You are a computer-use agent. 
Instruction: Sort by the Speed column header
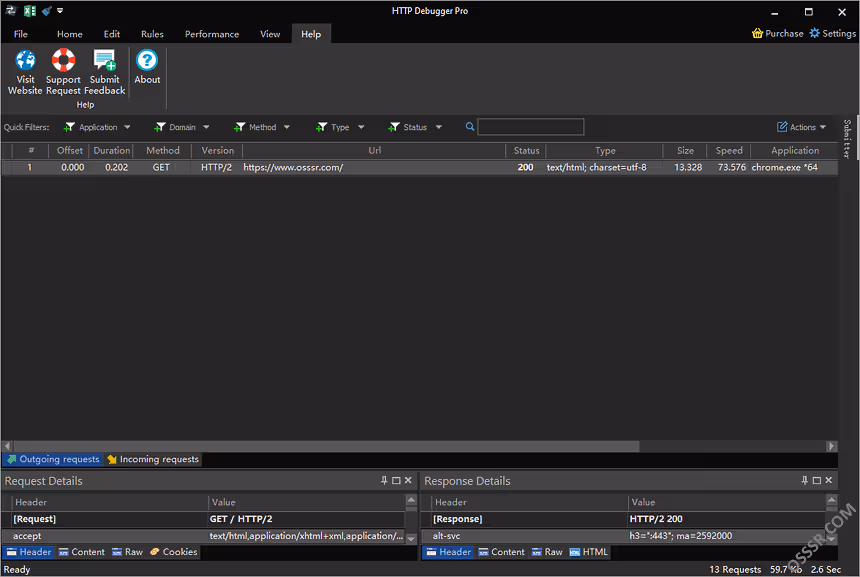[728, 150]
